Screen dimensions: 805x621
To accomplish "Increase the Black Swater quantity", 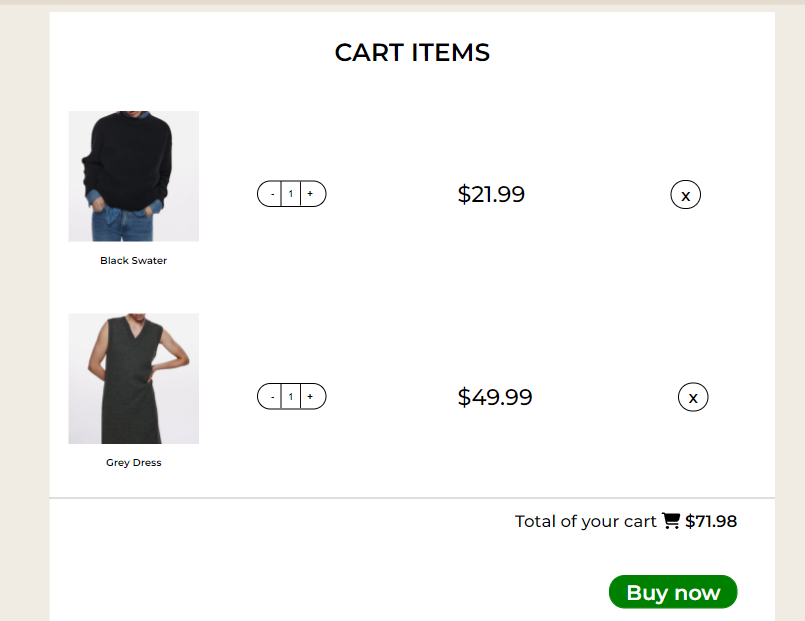I will (310, 193).
